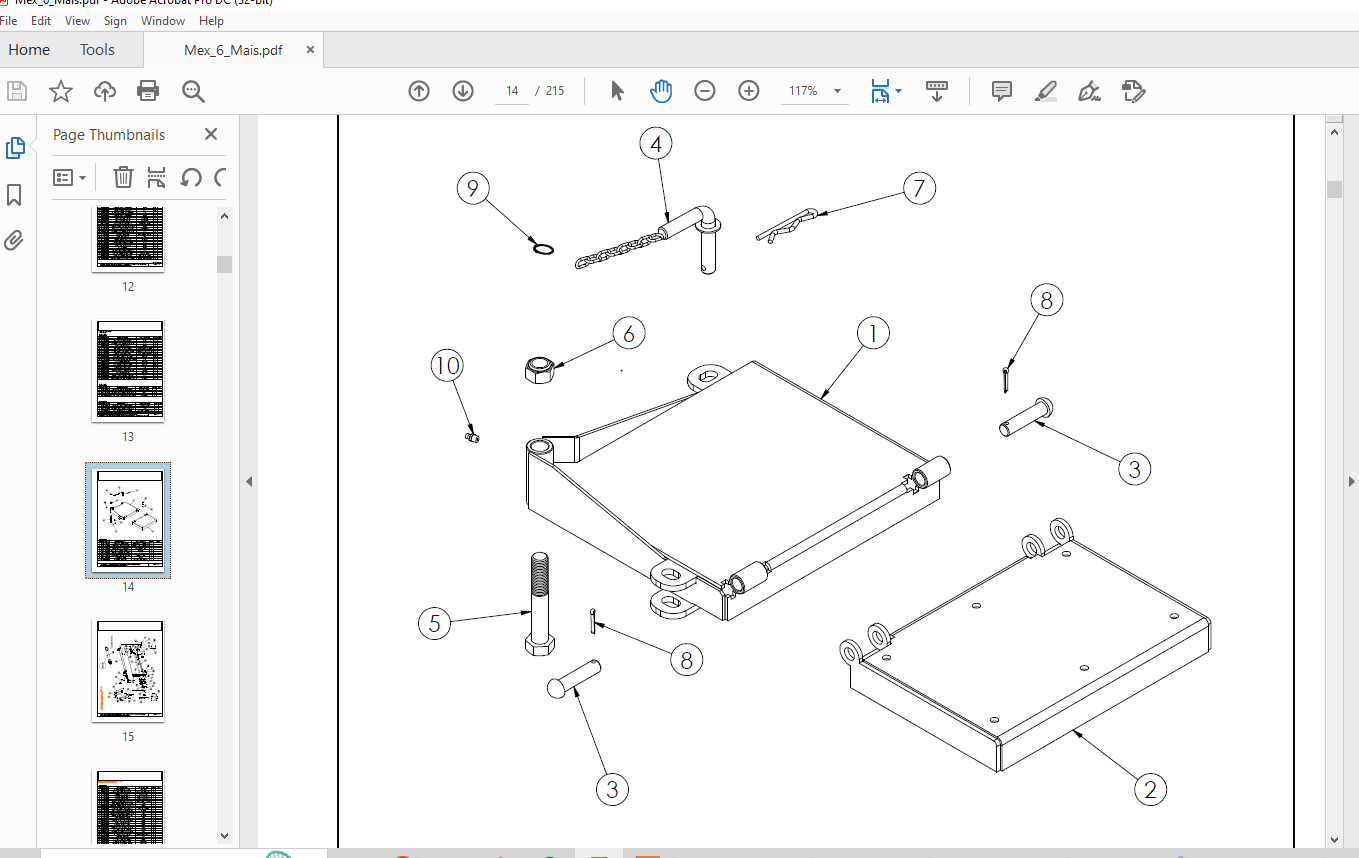Open thumbnails options dropdown menu
Screen dimensions: 1359x858
(x=69, y=178)
